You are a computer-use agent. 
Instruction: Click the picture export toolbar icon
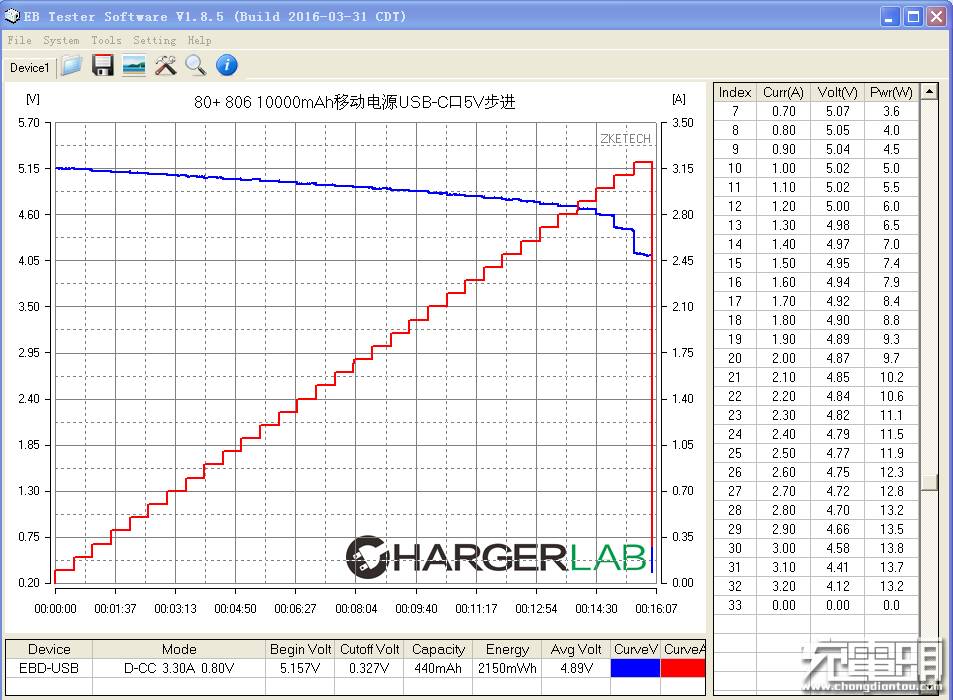click(x=134, y=66)
